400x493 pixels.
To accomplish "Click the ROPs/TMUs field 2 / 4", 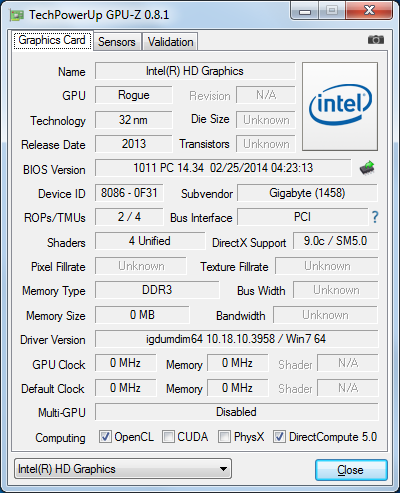I will coord(129,217).
